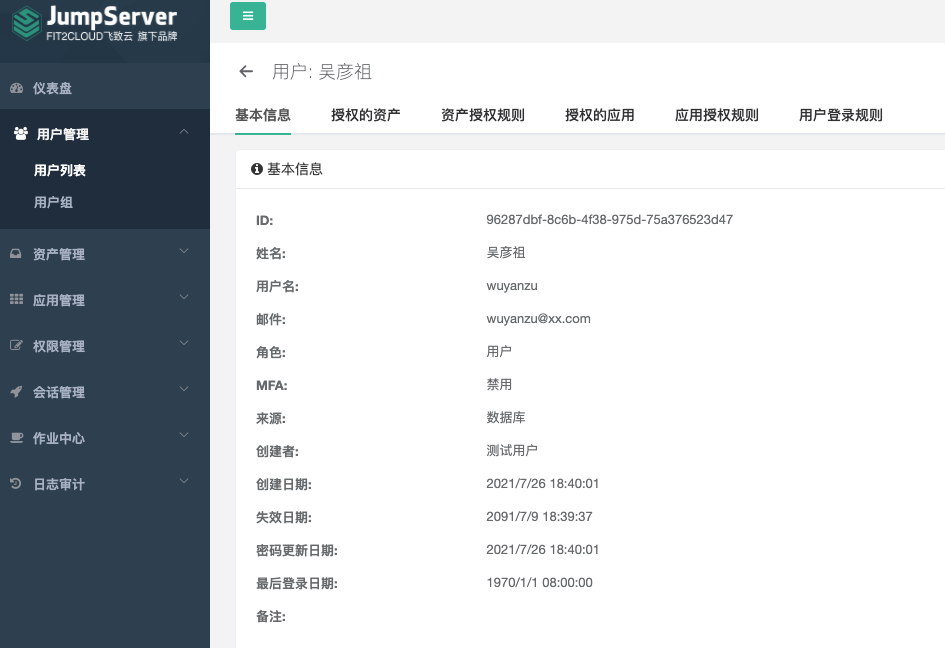Expand the 应用管理 menu chevron
This screenshot has height=648, width=945.
click(184, 297)
